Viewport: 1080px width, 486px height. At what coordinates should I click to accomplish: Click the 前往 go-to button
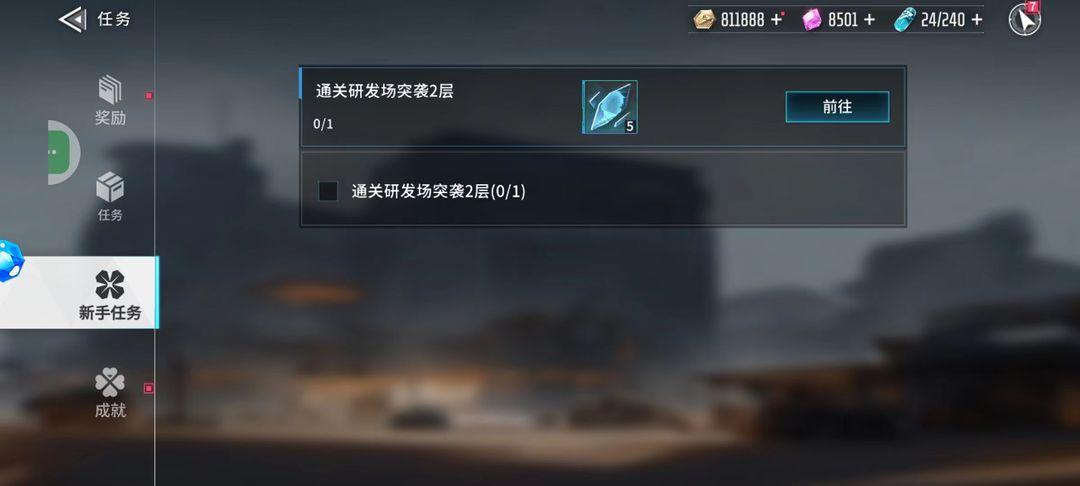tap(838, 107)
